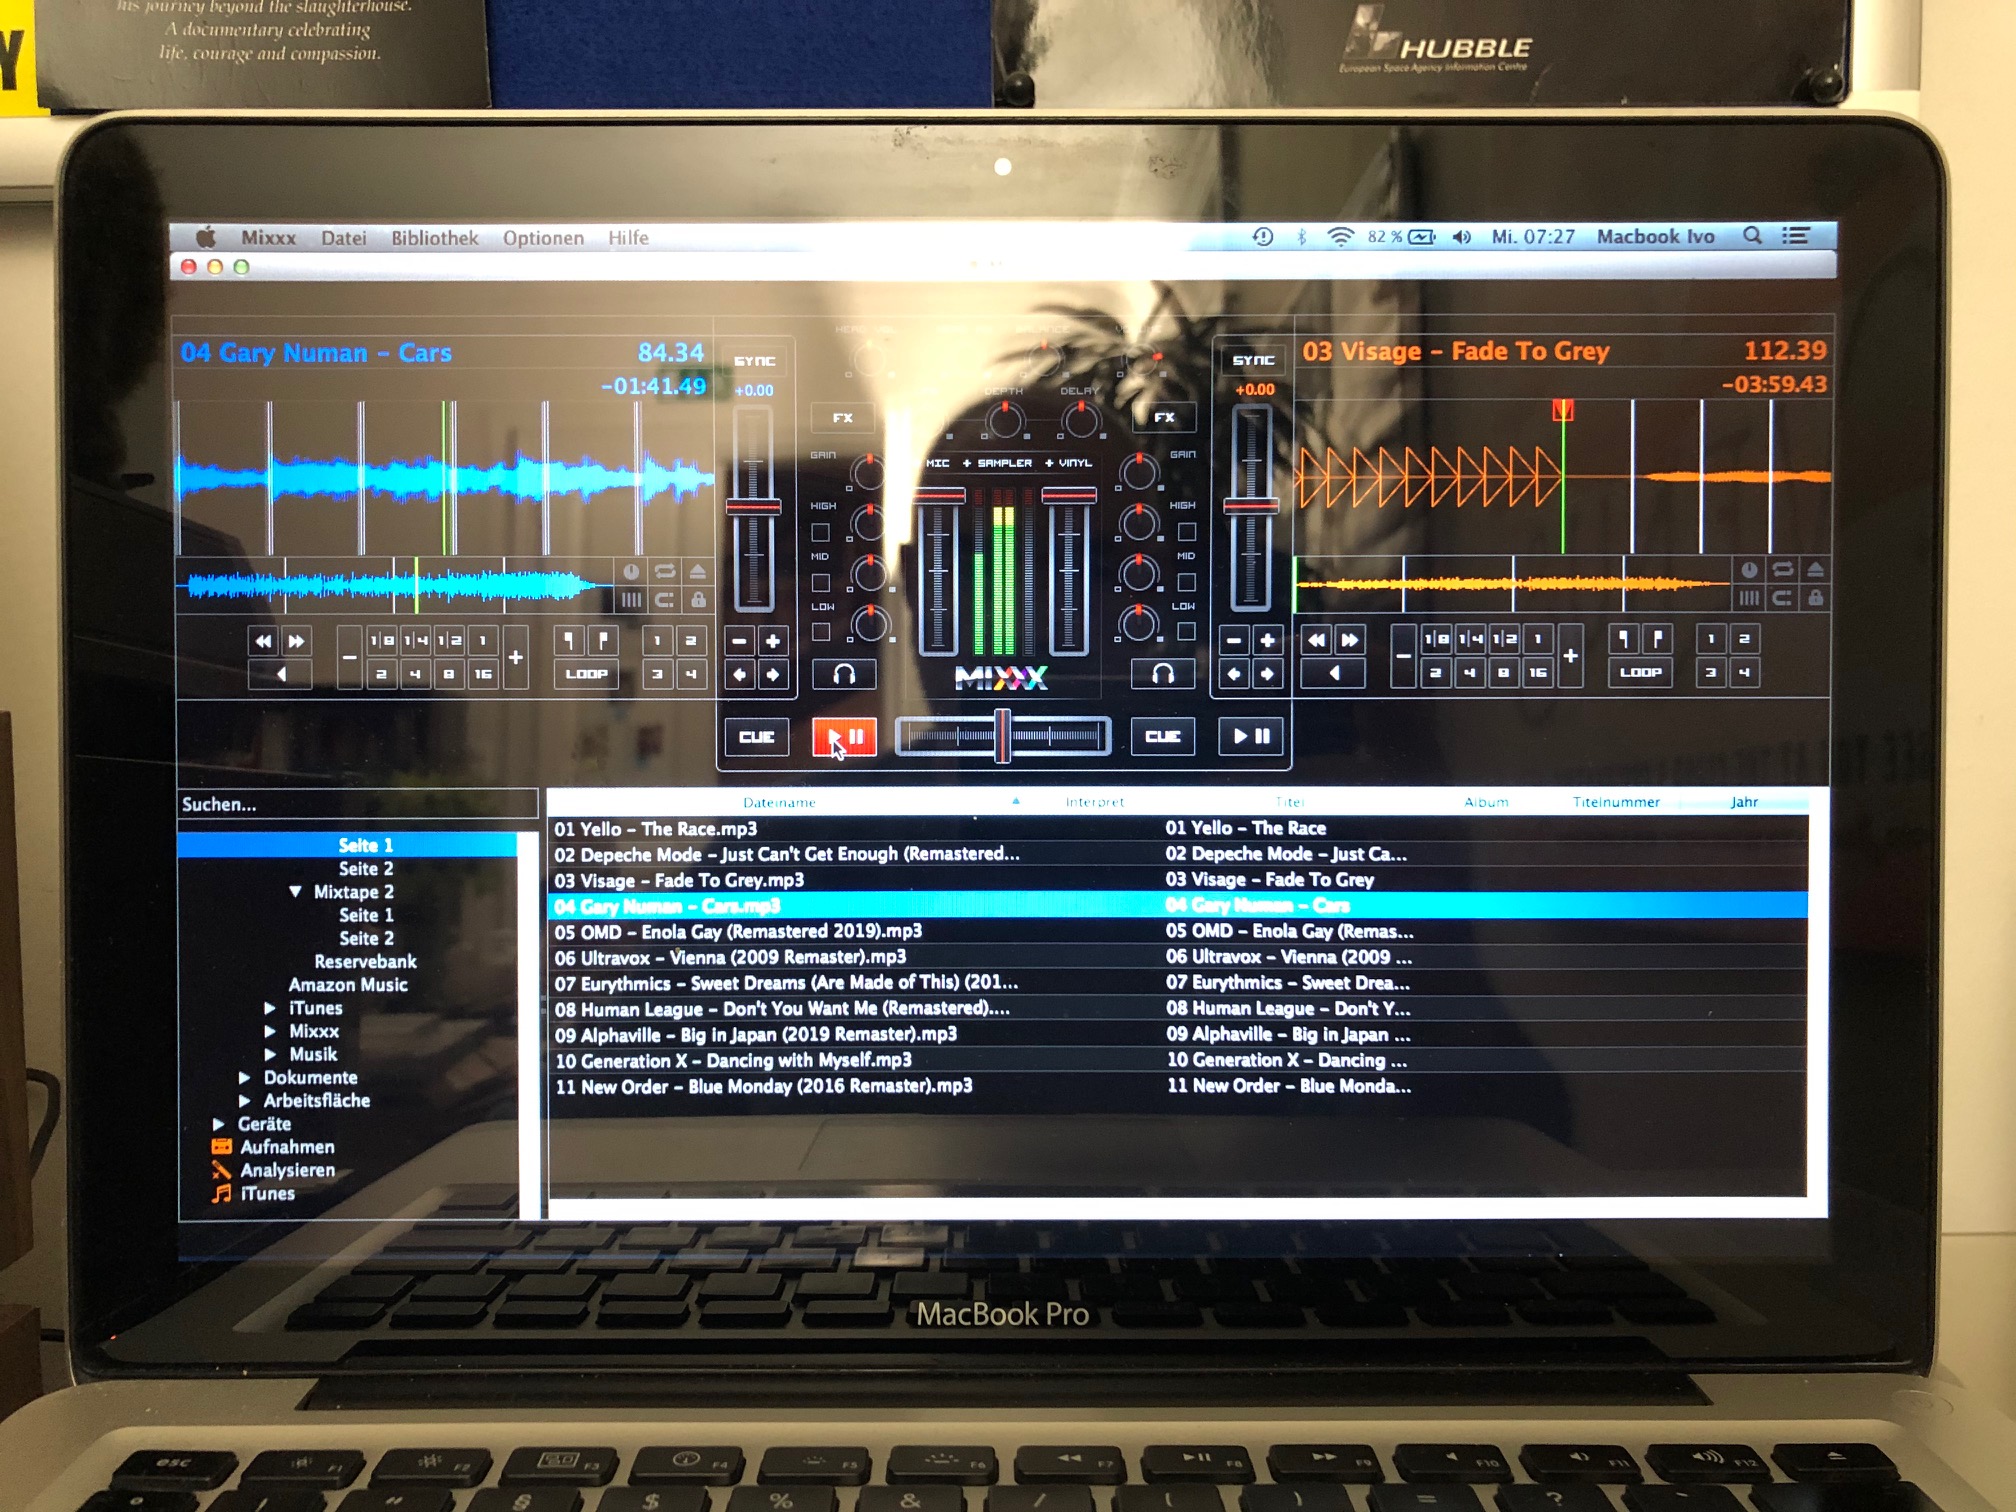
Task: Click loop-in marker on left deck
Action: point(569,641)
